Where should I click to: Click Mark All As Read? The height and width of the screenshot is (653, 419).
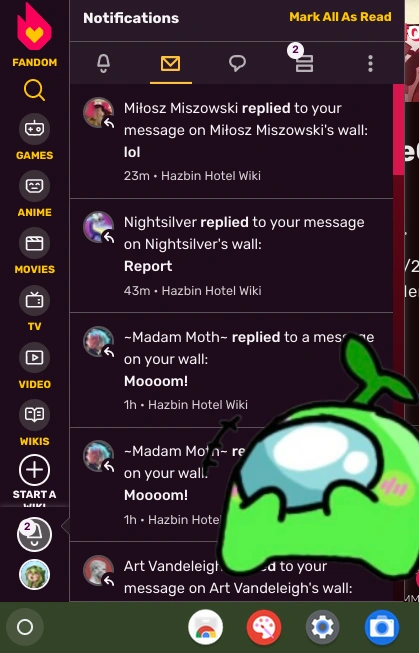(x=340, y=17)
